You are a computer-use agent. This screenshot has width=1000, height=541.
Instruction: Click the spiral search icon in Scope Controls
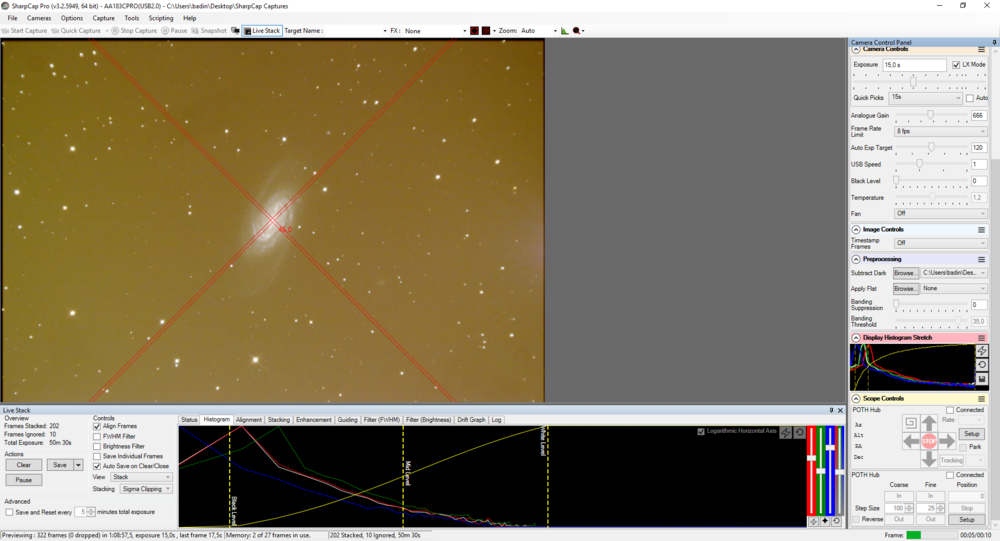pos(910,423)
